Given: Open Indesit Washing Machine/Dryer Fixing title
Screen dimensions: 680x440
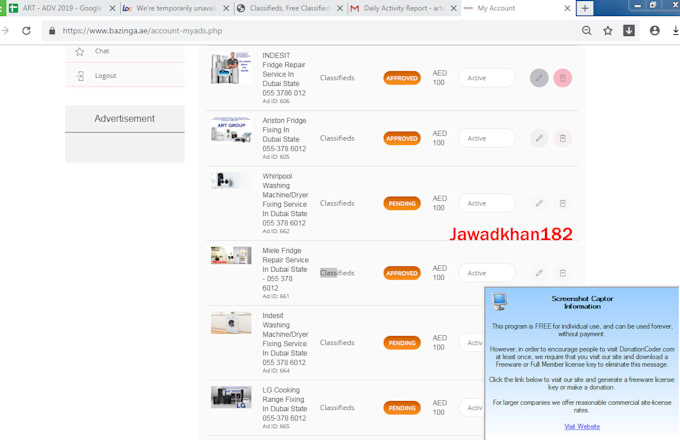Looking at the screenshot, I should (x=285, y=339).
